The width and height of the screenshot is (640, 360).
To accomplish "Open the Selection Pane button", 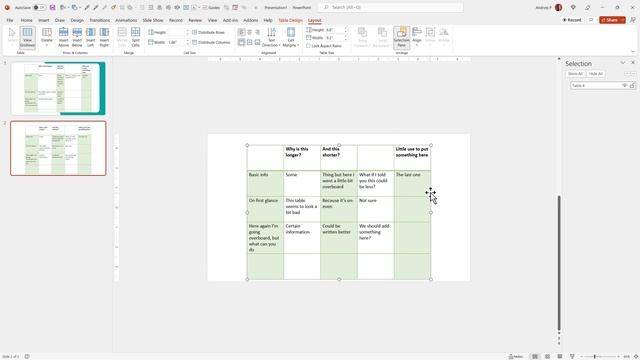I will [x=402, y=37].
